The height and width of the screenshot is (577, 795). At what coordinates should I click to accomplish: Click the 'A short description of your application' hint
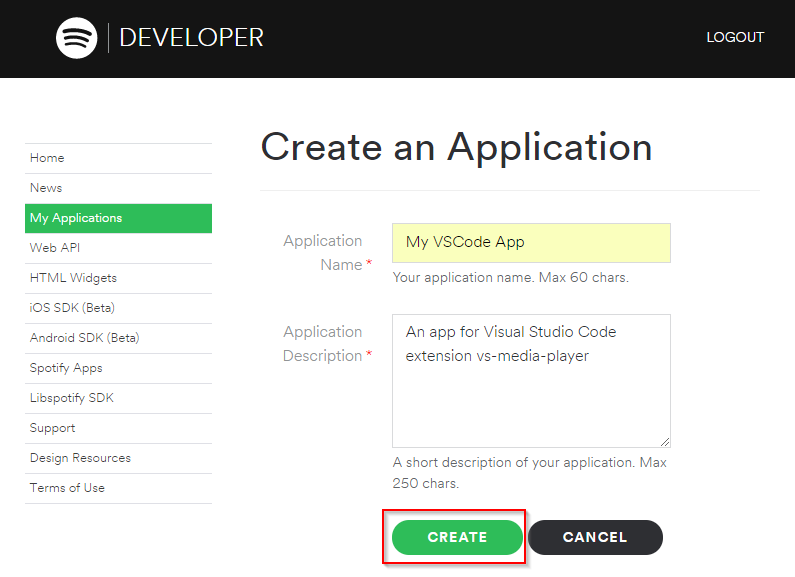tap(529, 473)
